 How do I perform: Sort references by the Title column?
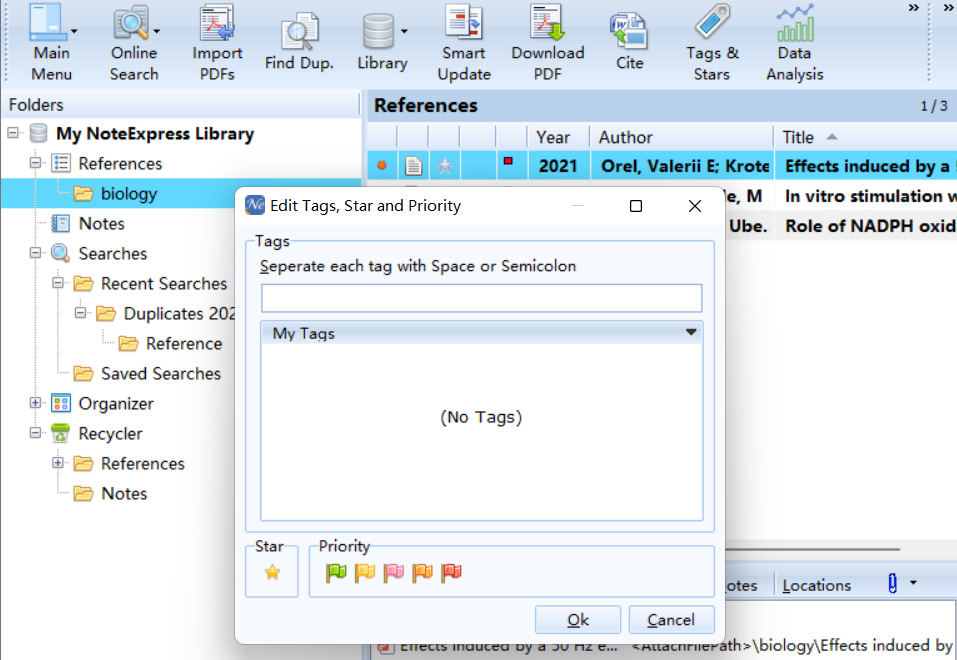[x=865, y=137]
